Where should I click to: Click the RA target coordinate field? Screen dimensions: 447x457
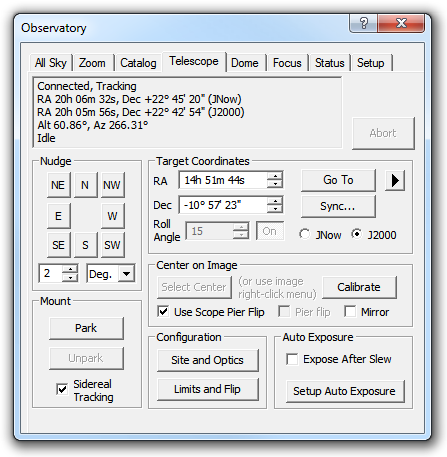pyautogui.click(x=223, y=180)
